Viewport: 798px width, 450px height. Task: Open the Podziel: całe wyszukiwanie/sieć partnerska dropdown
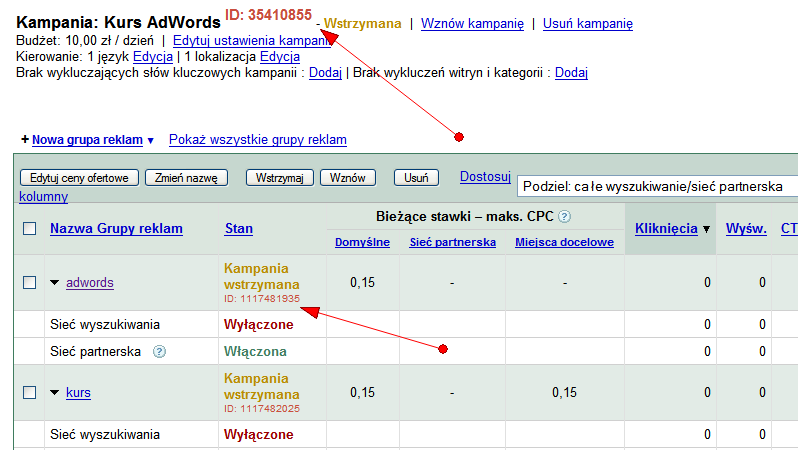[658, 186]
